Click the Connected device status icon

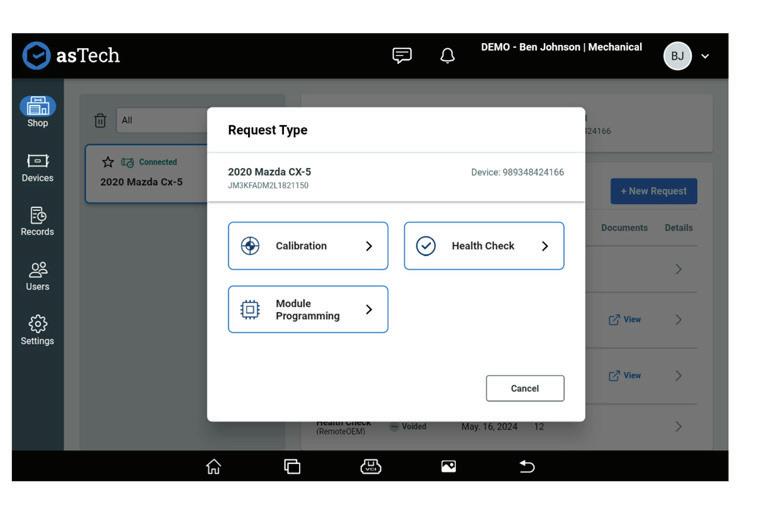click(x=127, y=162)
